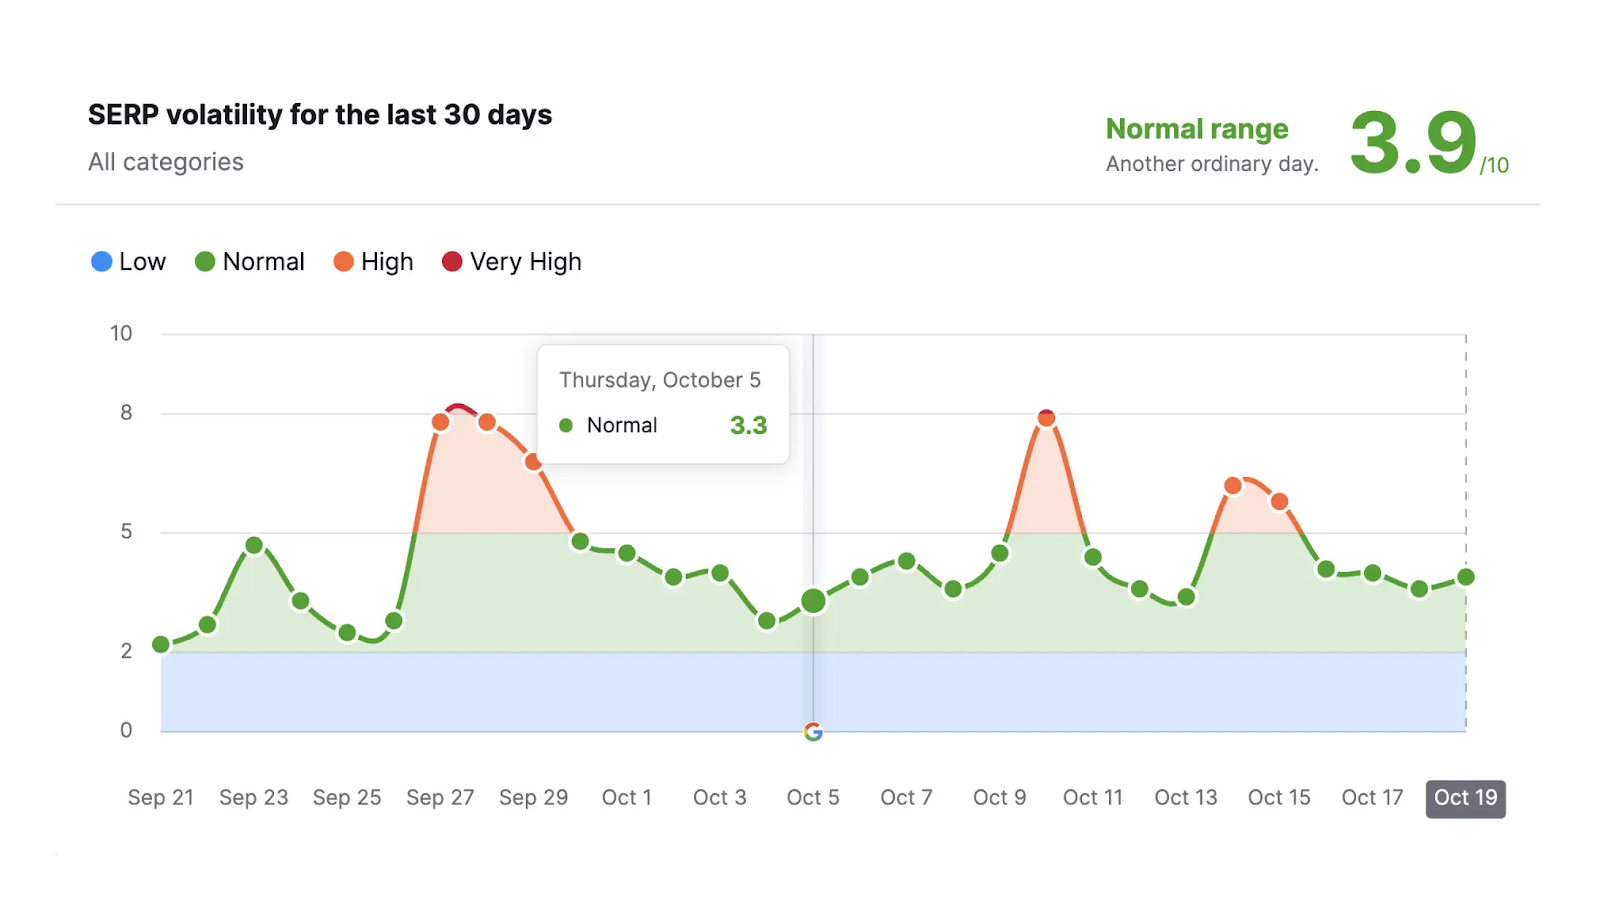1600x903 pixels.
Task: Click the green Normal legend dot
Action: point(204,261)
